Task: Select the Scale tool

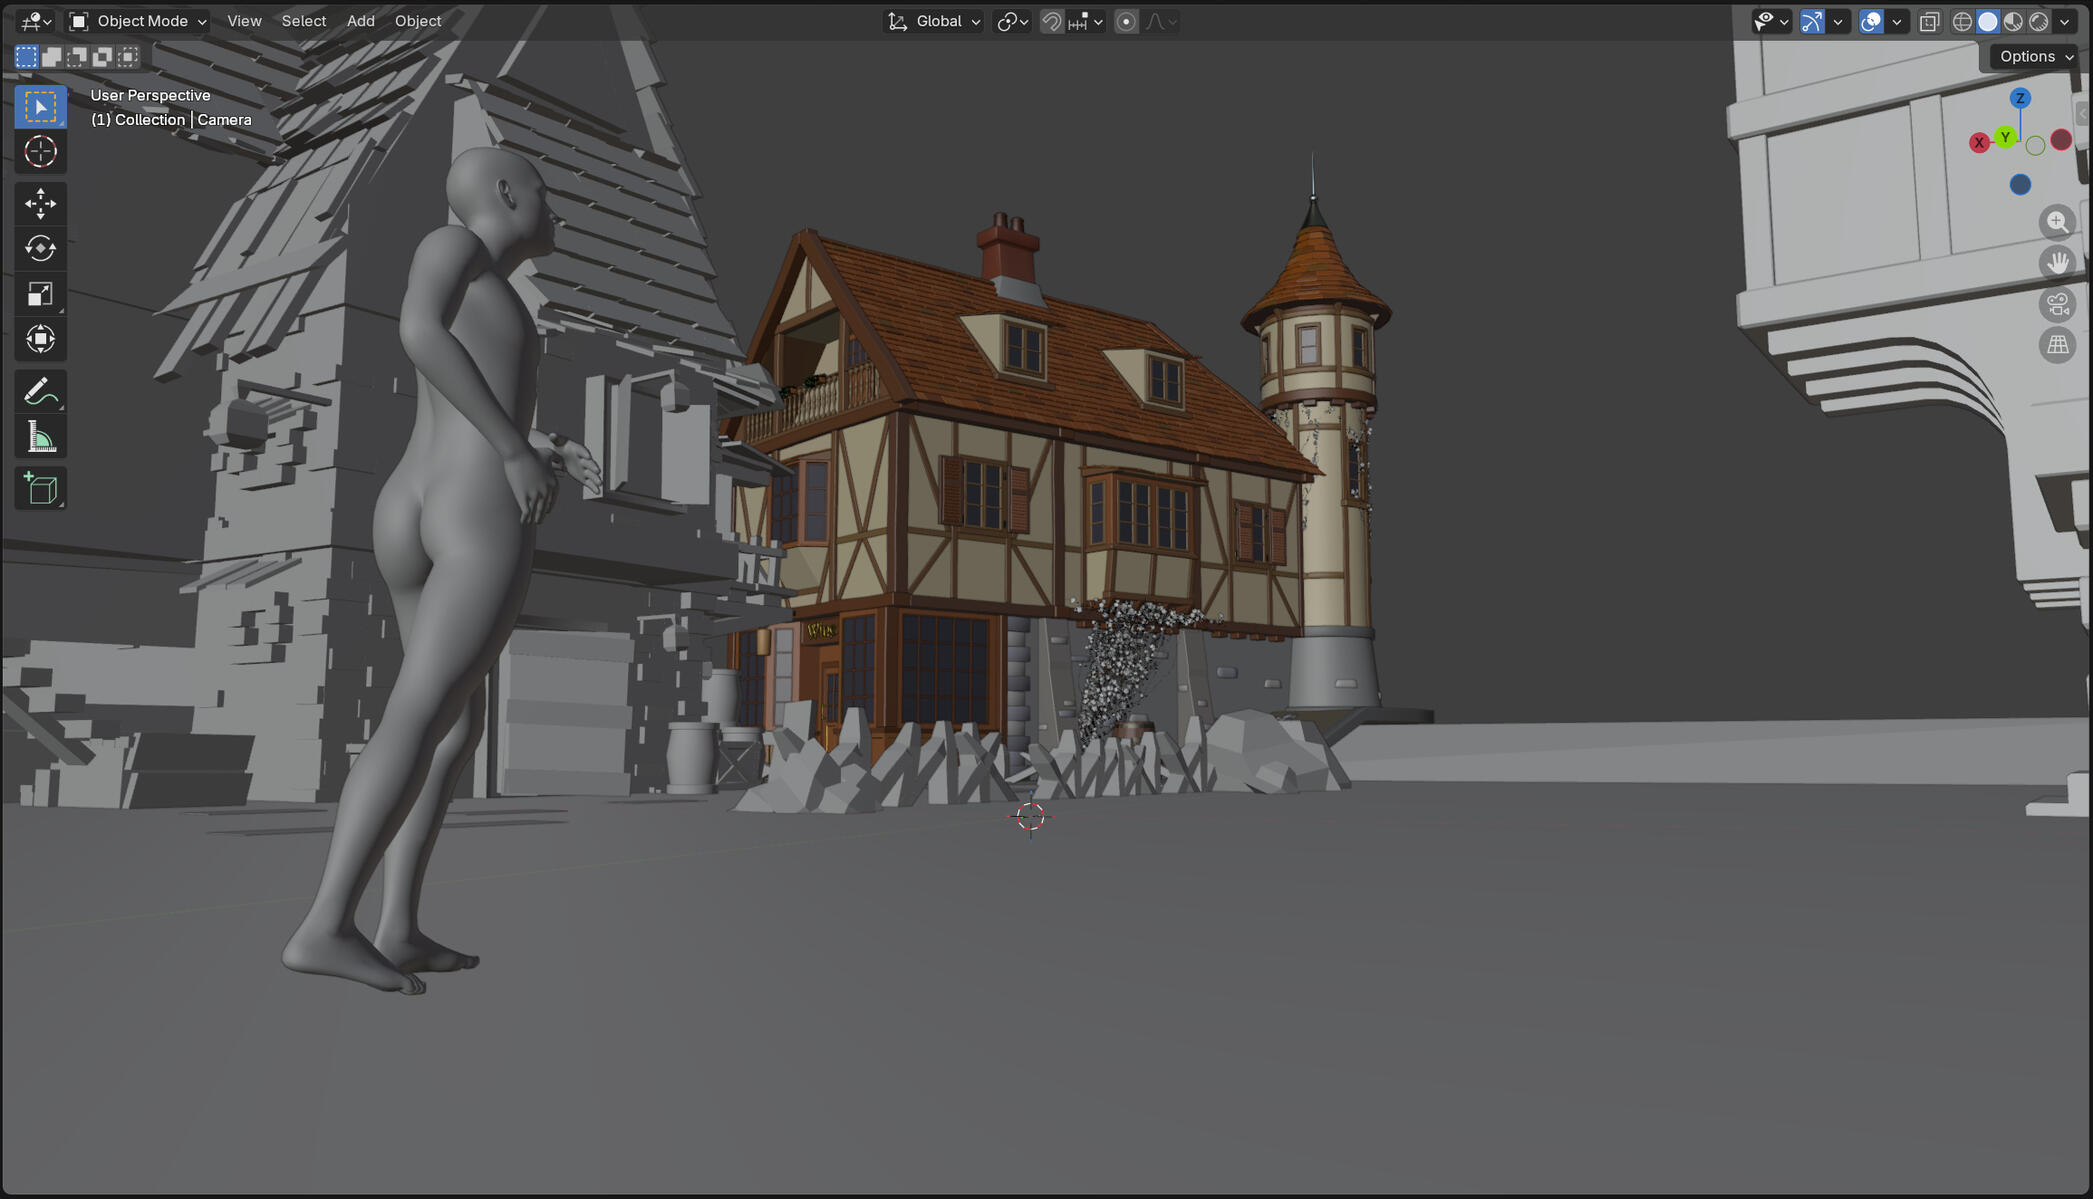Action: pos(40,294)
